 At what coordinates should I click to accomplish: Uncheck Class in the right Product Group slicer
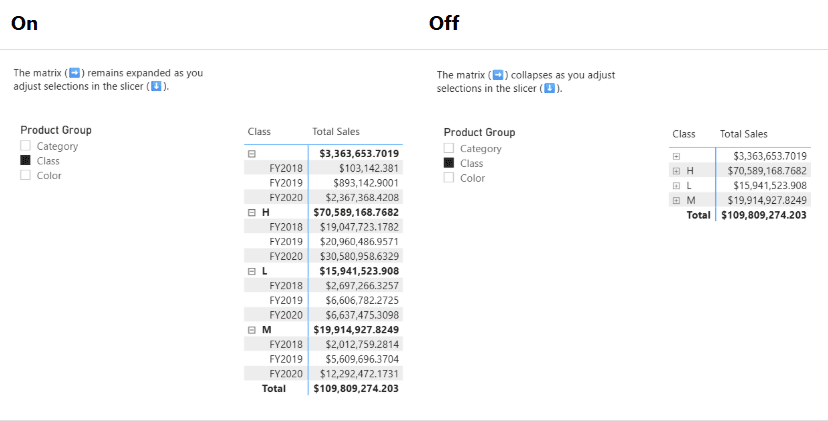point(449,163)
